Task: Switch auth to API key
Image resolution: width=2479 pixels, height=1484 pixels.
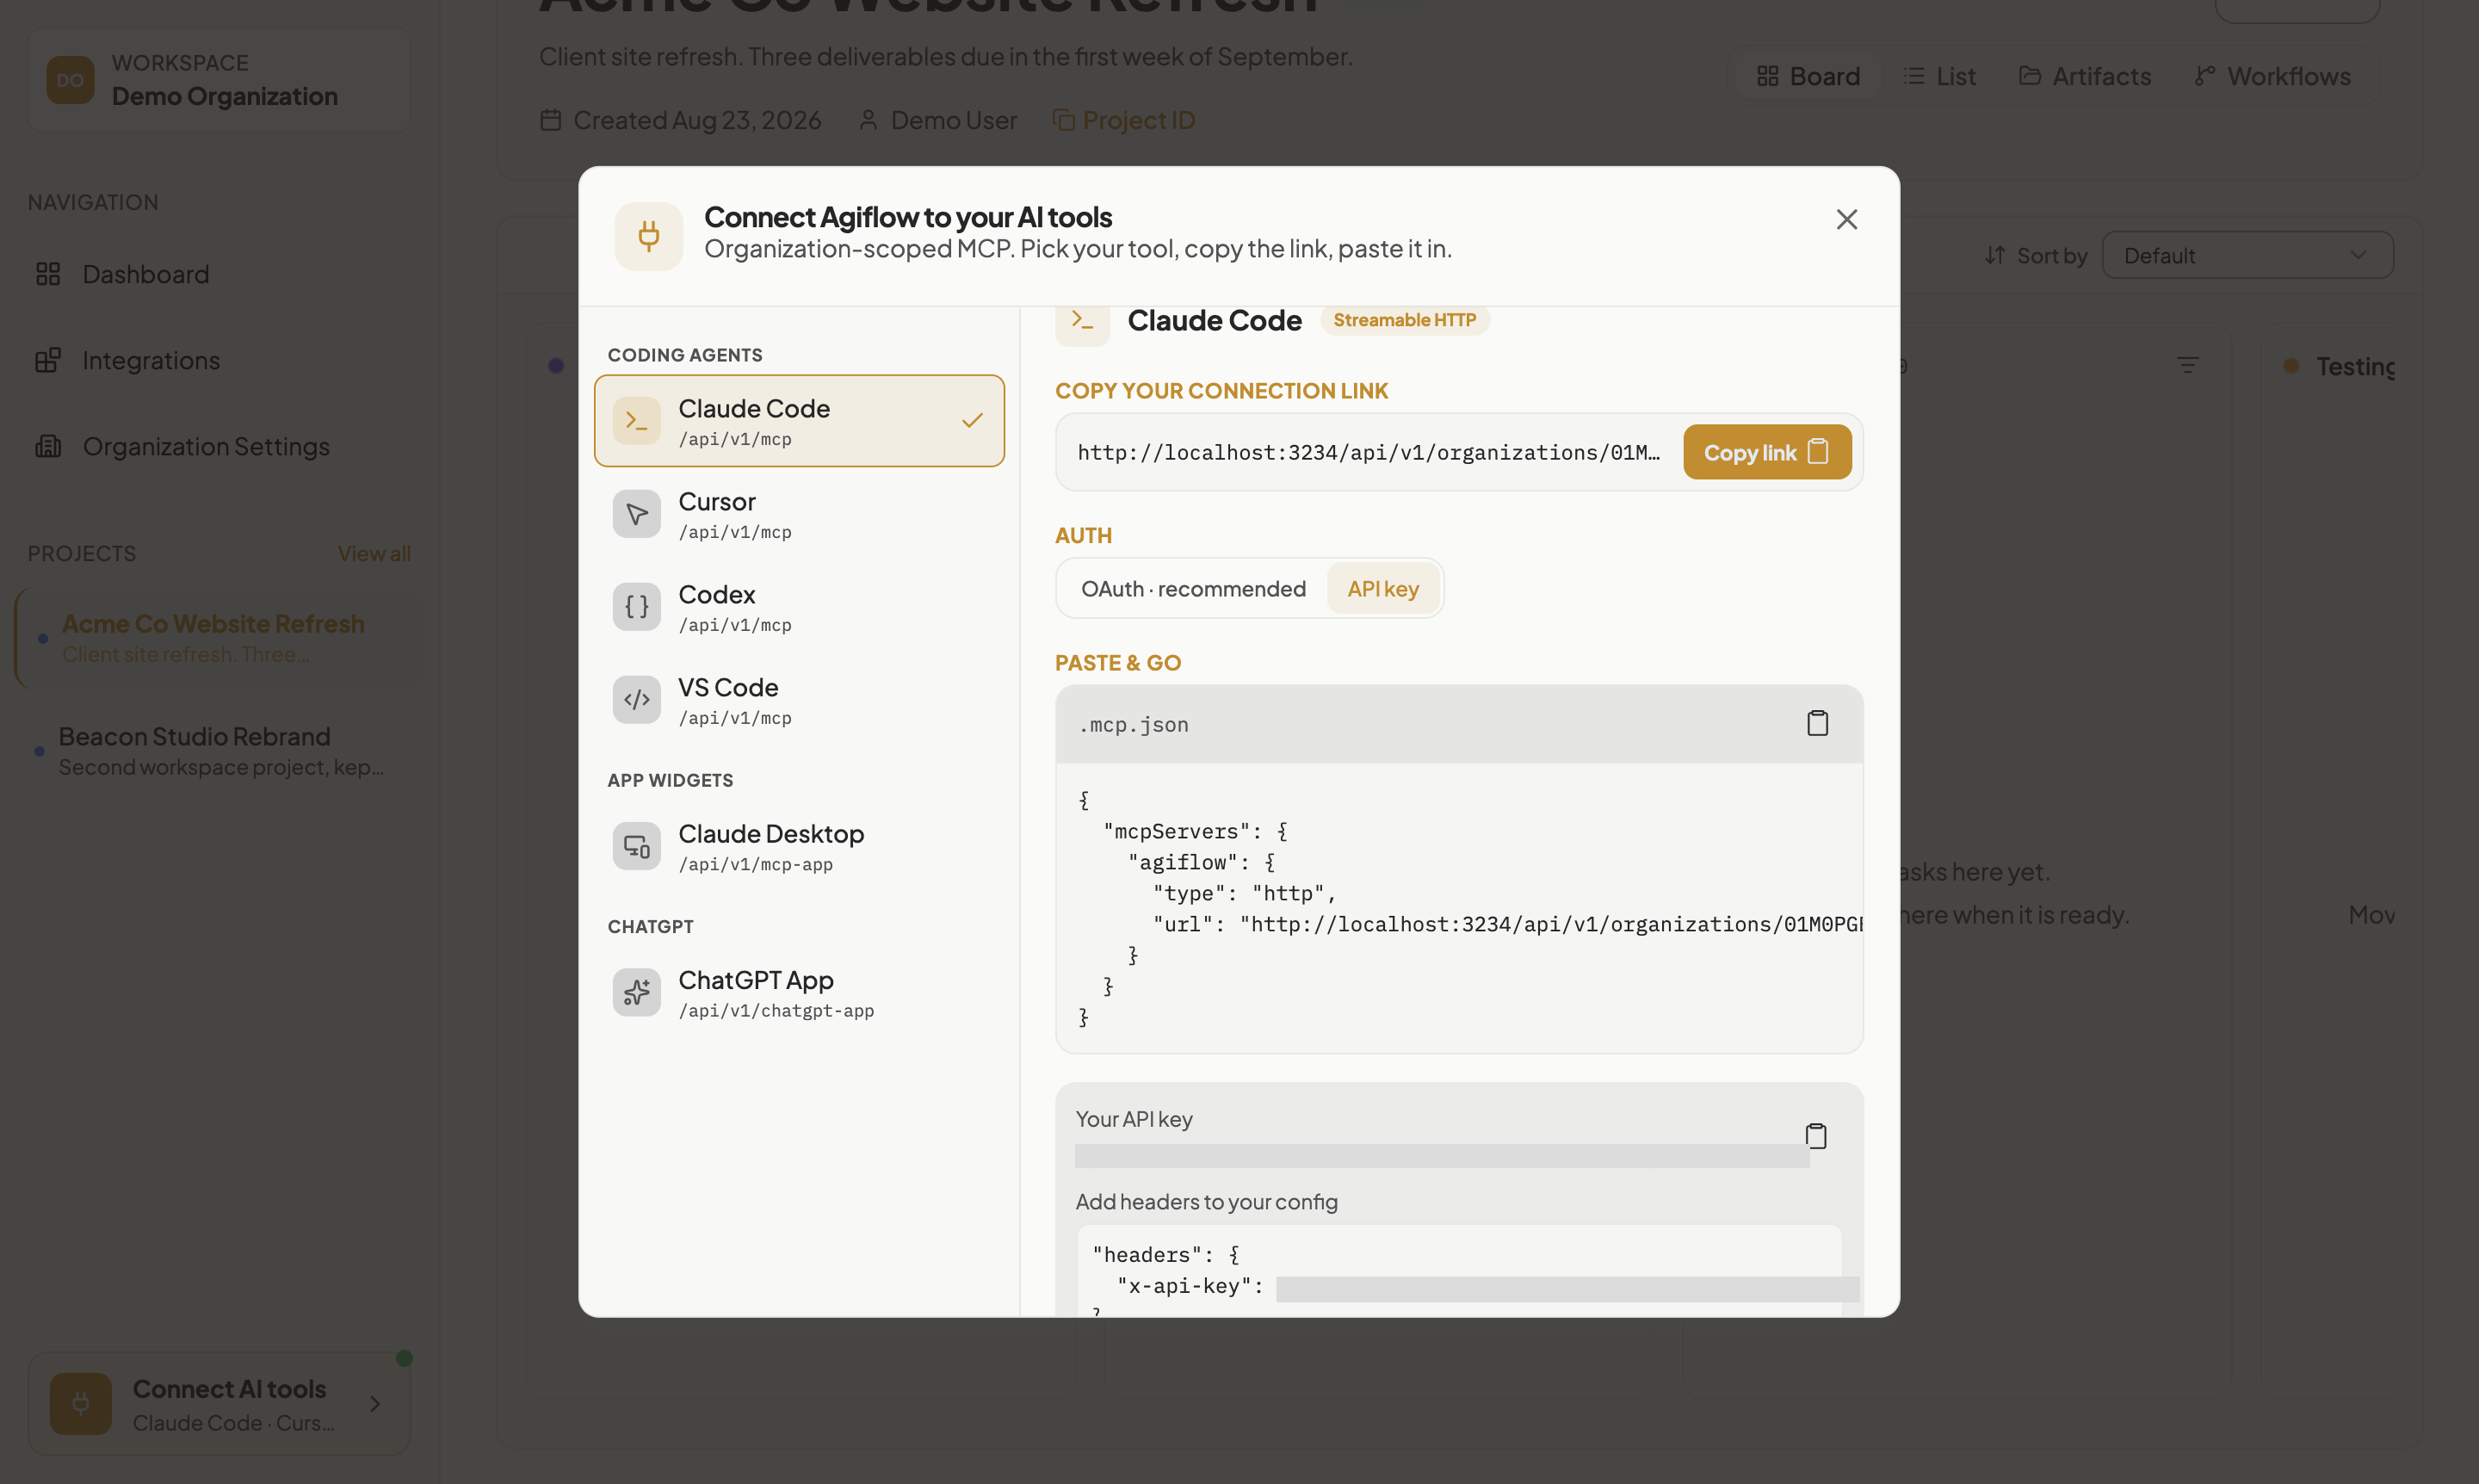Action: (1382, 589)
